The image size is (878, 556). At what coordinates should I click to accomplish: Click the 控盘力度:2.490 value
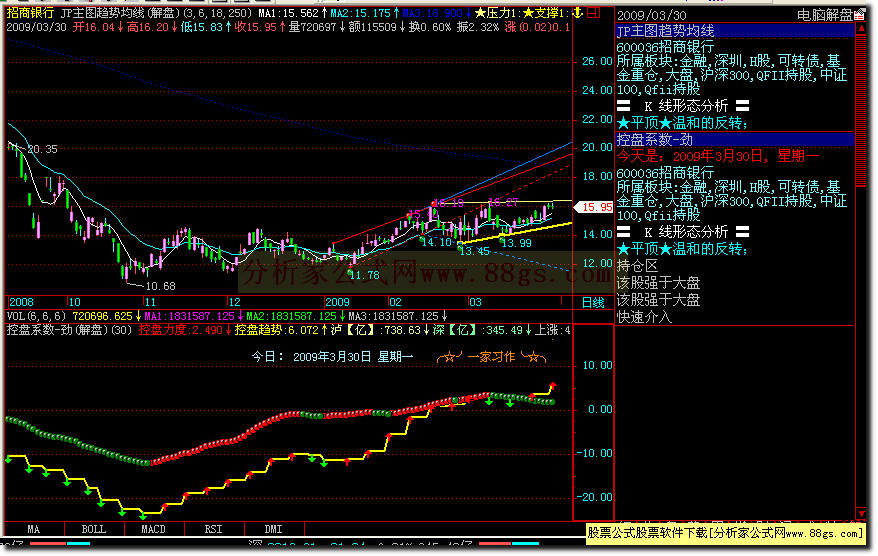[181, 330]
